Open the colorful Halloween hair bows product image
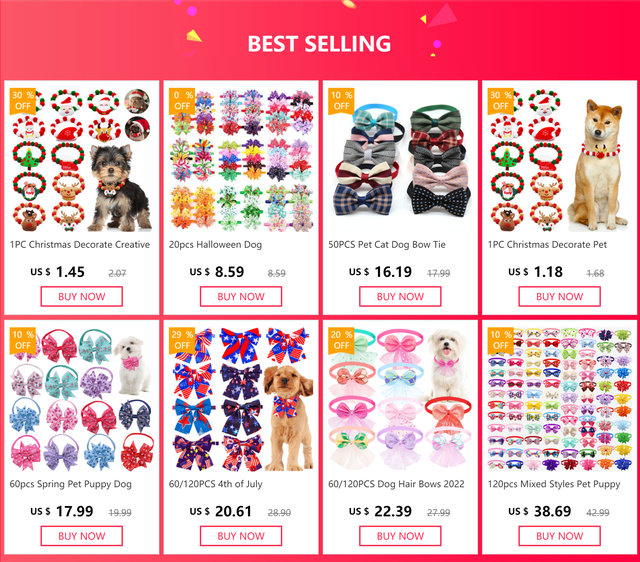The width and height of the screenshot is (640, 562). tap(241, 160)
